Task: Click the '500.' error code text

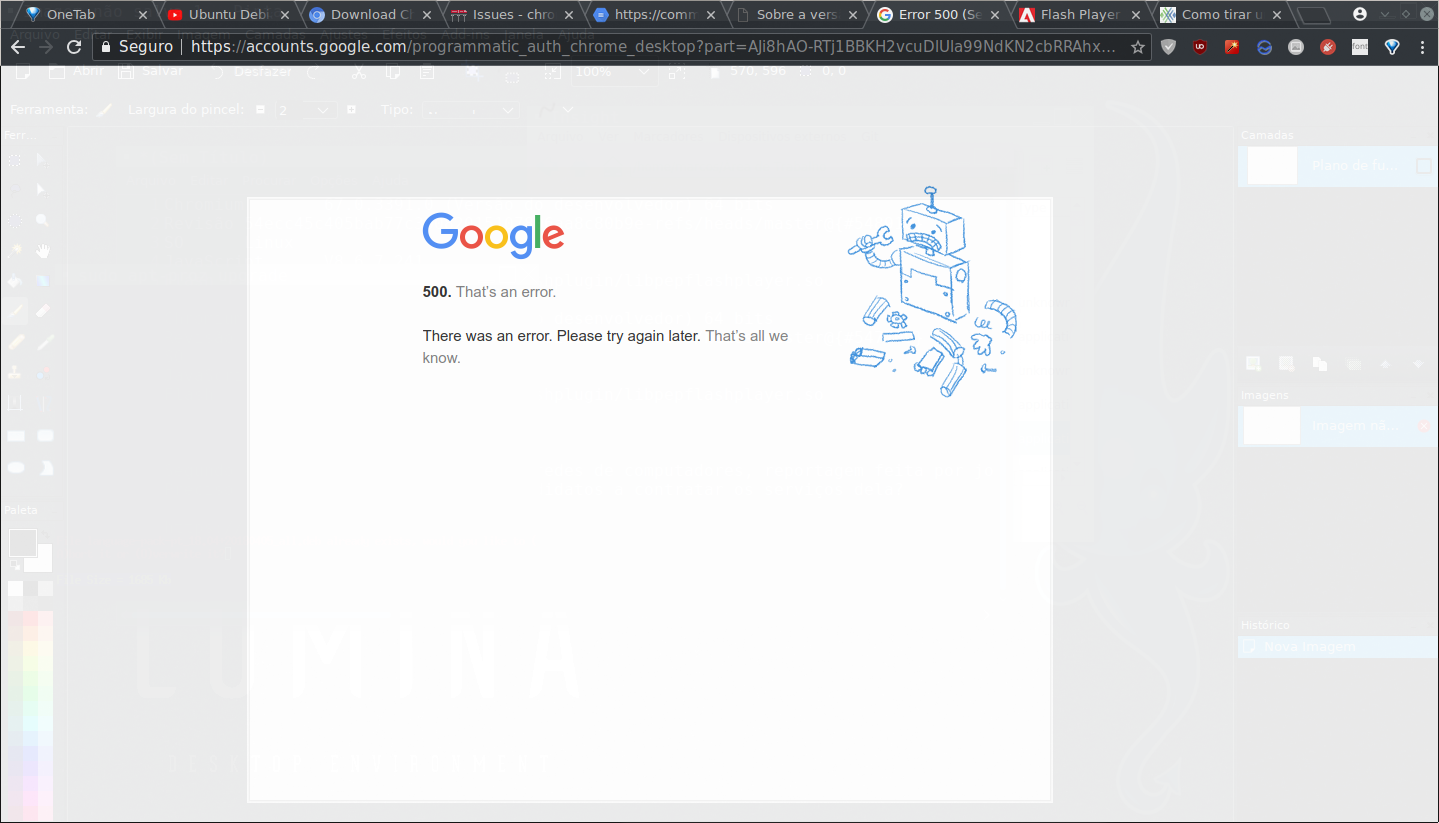Action: pyautogui.click(x=437, y=292)
